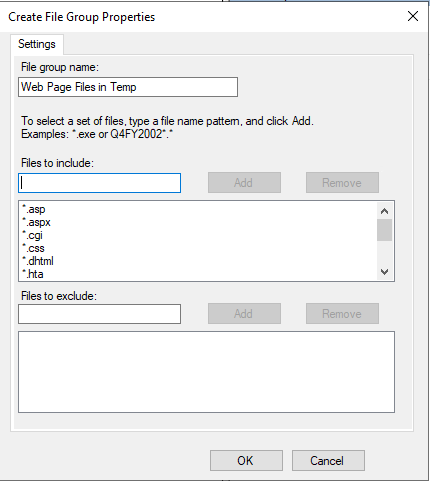Close the Create File Group Properties dialog
This screenshot has height=481, width=430.
tap(413, 16)
